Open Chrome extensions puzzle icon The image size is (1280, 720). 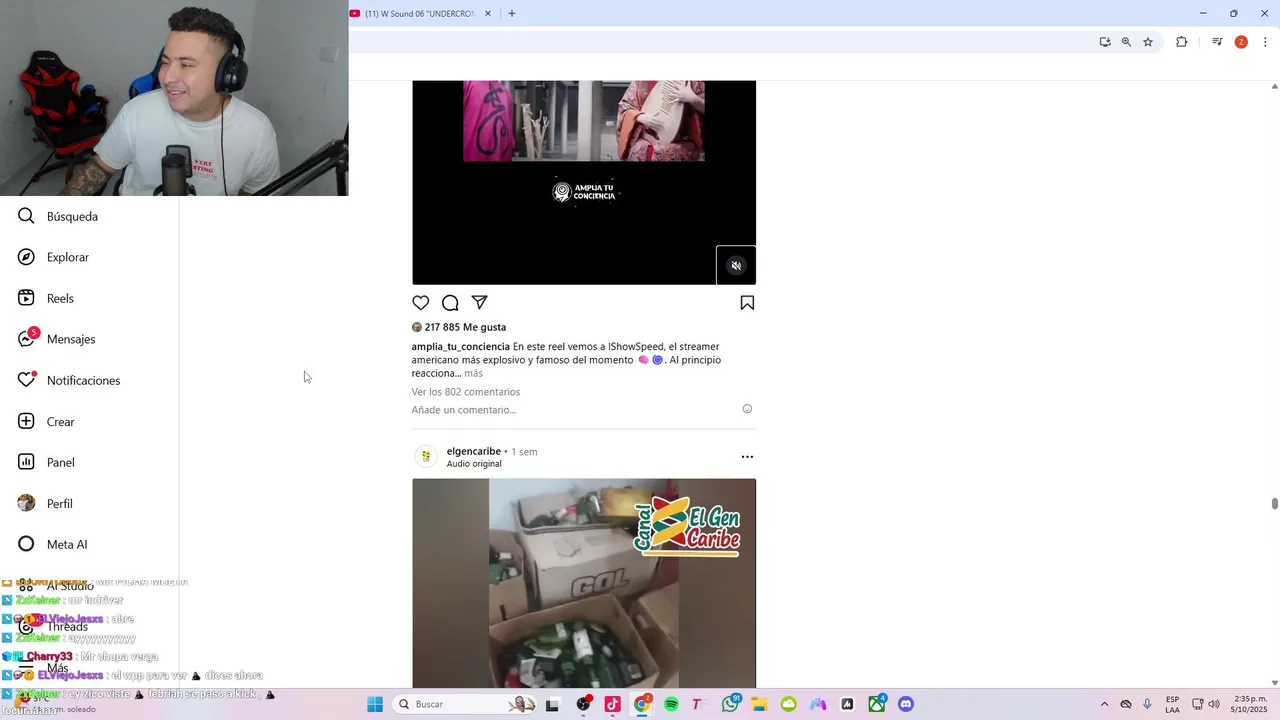click(x=1181, y=42)
